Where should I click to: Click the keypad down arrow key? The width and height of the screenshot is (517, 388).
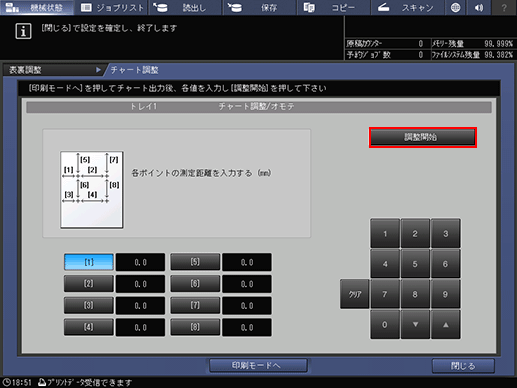point(415,324)
